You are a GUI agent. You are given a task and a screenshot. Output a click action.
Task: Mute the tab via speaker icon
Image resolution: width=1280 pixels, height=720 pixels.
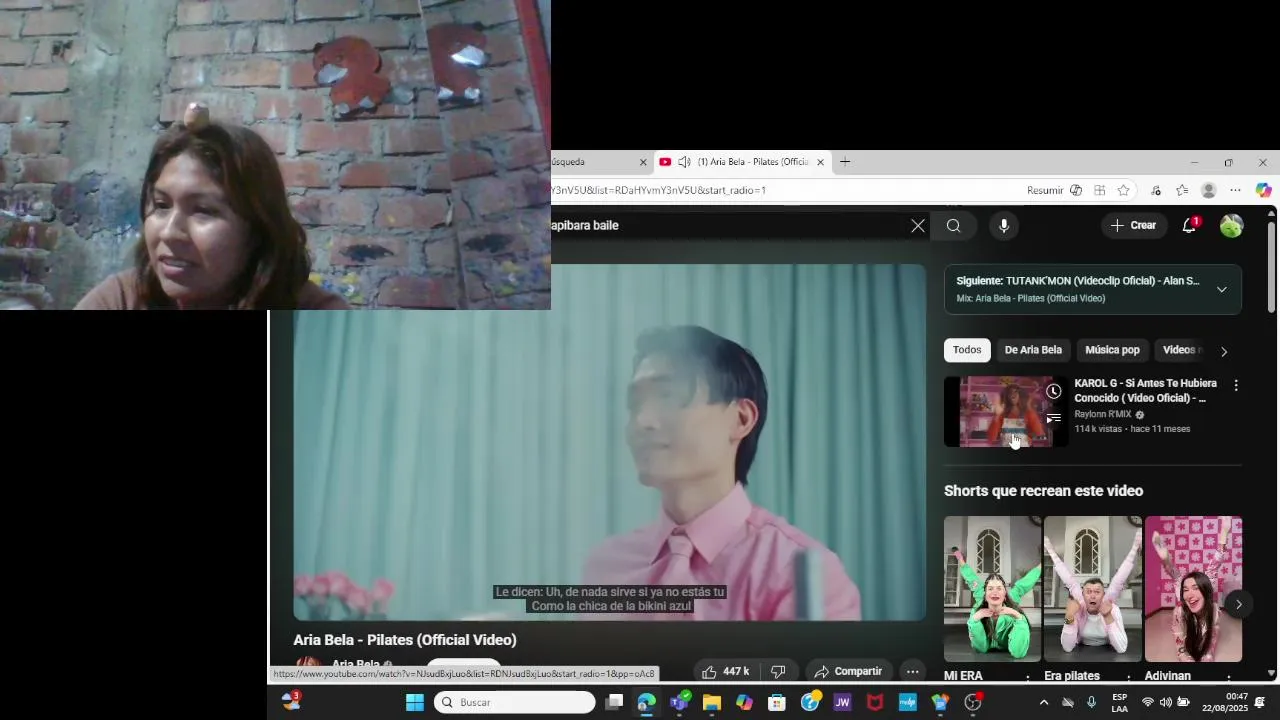pos(684,162)
